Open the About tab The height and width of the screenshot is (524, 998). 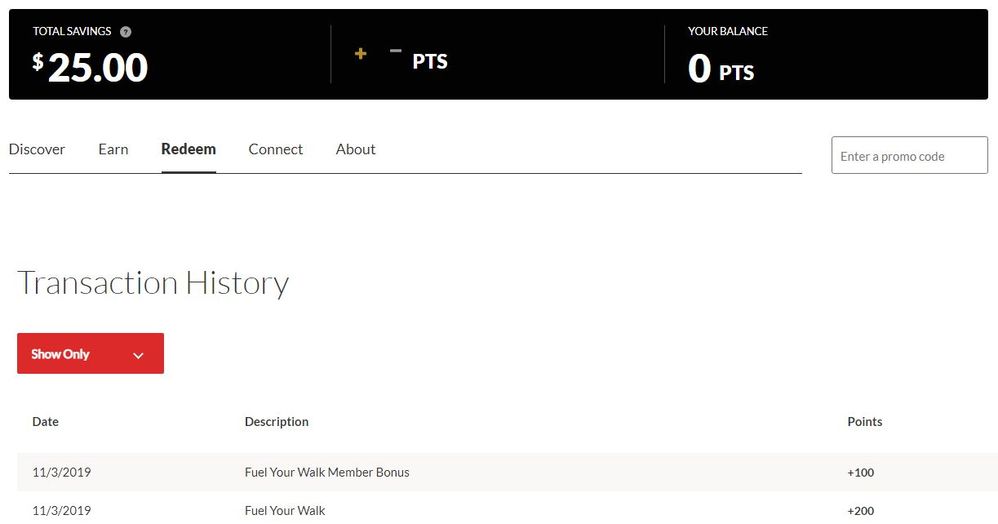[x=355, y=149]
